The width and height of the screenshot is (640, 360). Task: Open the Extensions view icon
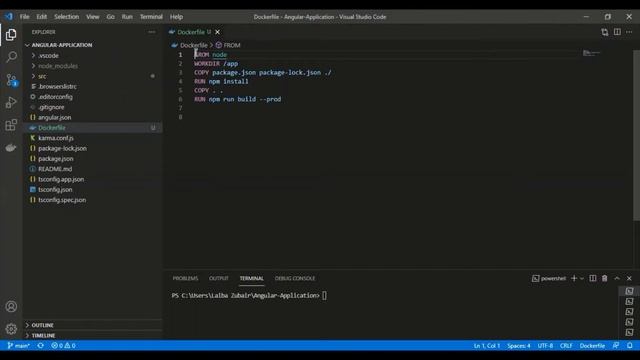[x=11, y=125]
